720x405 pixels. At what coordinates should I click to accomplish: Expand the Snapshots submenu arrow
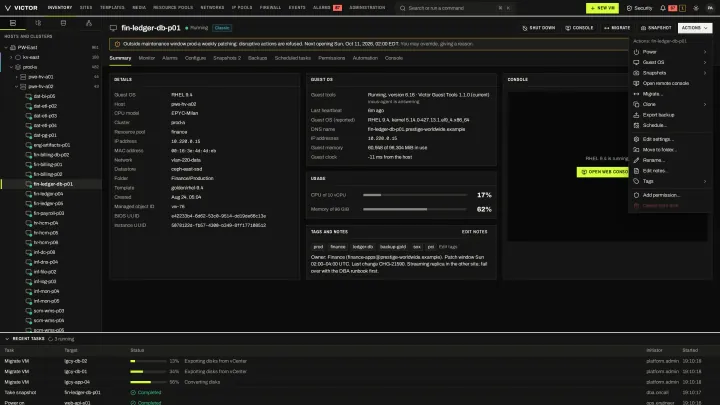(705, 73)
